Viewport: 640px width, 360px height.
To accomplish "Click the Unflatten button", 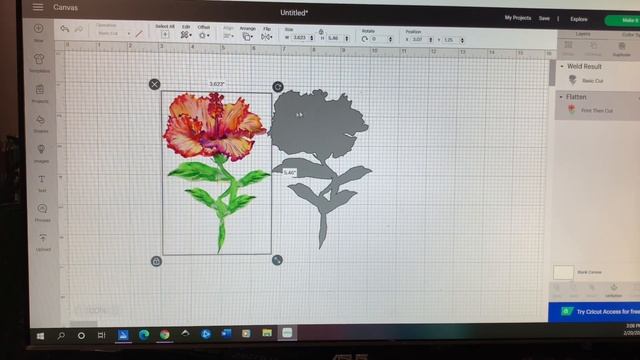I will pos(613,290).
